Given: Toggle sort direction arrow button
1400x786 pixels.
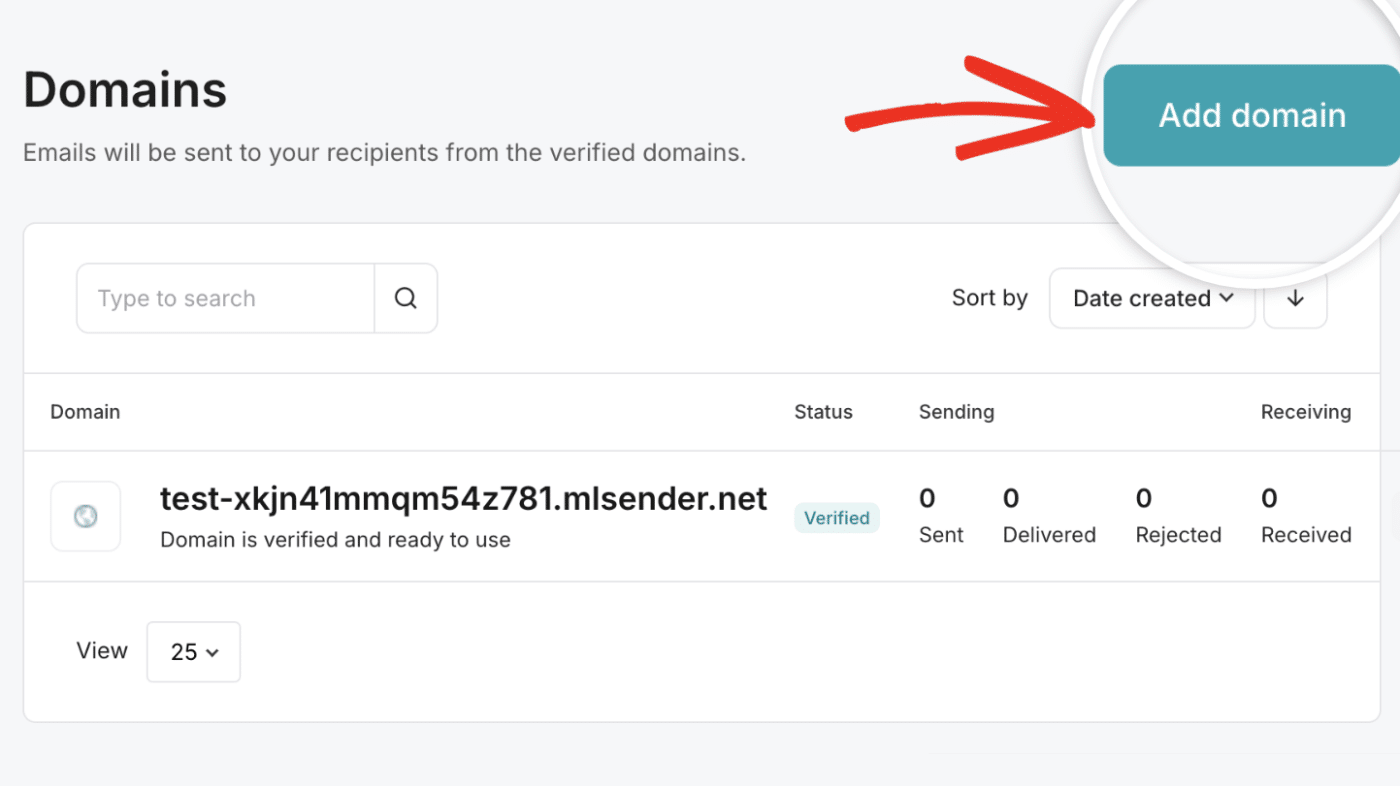Looking at the screenshot, I should point(1295,298).
